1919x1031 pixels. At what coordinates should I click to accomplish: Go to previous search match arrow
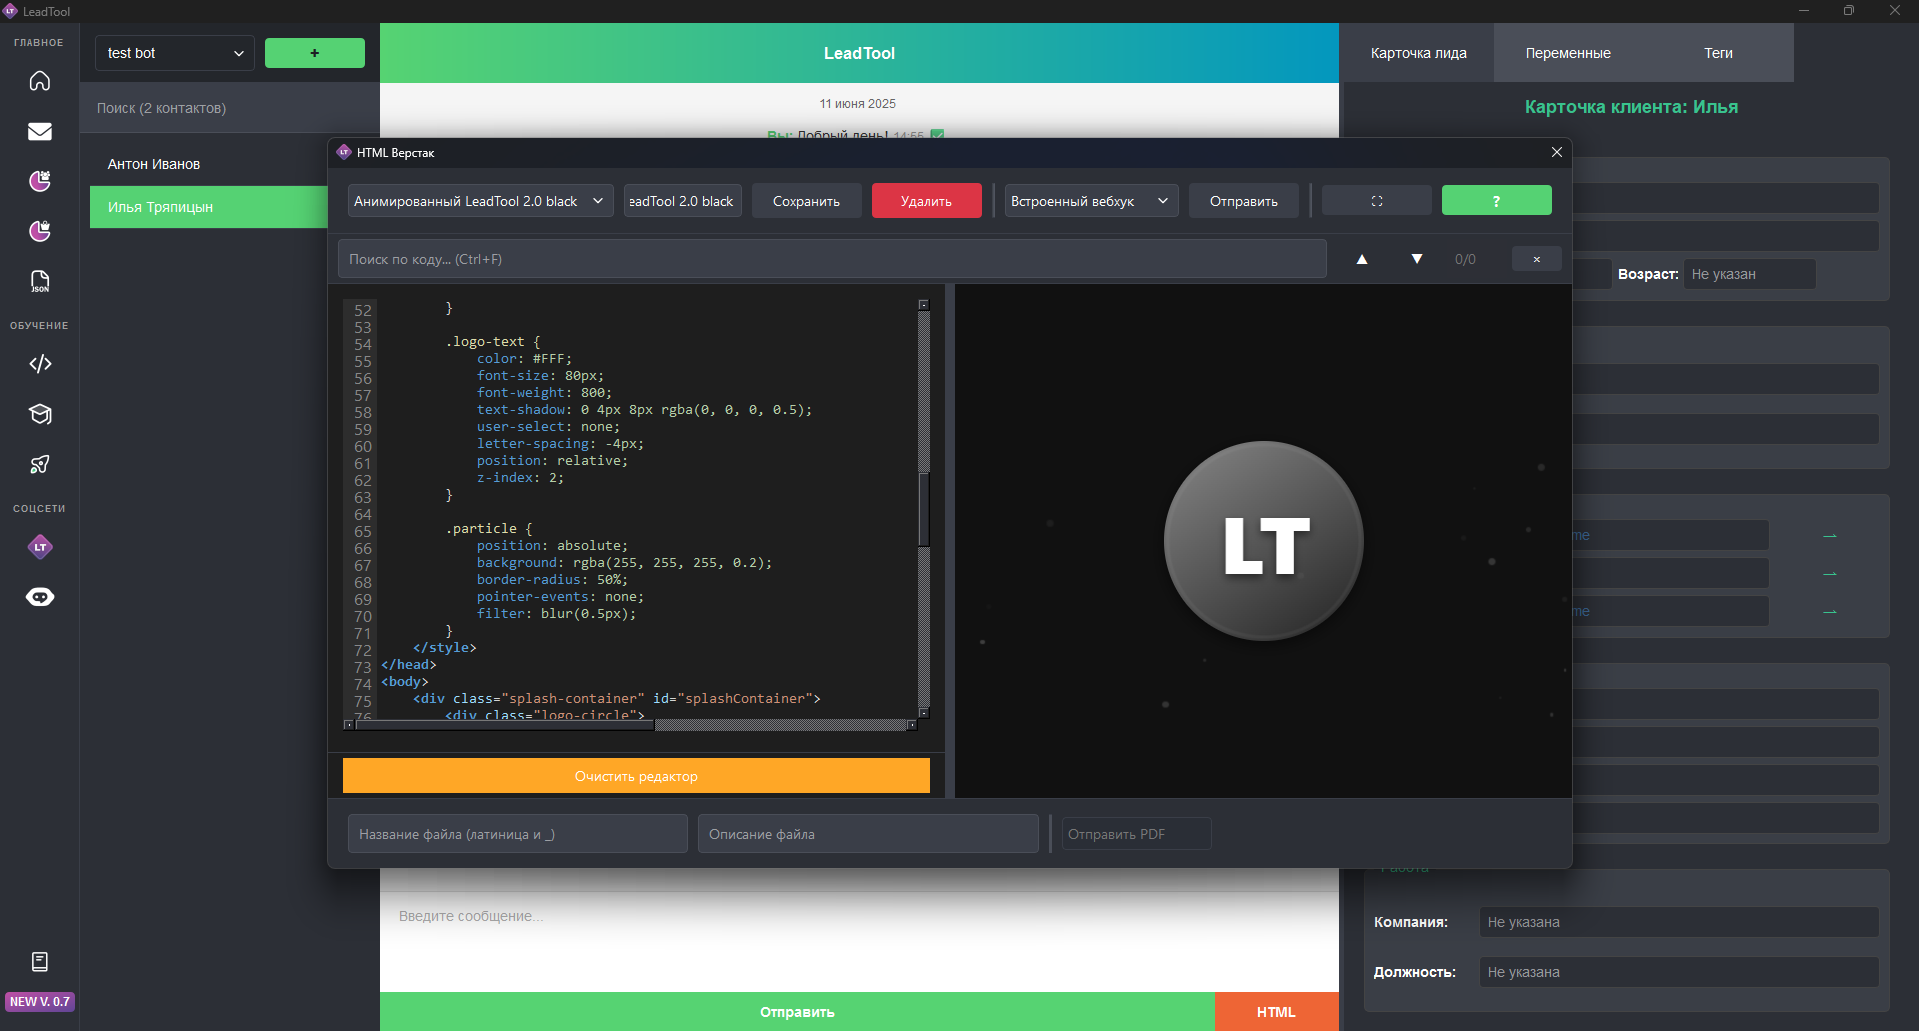[1362, 259]
